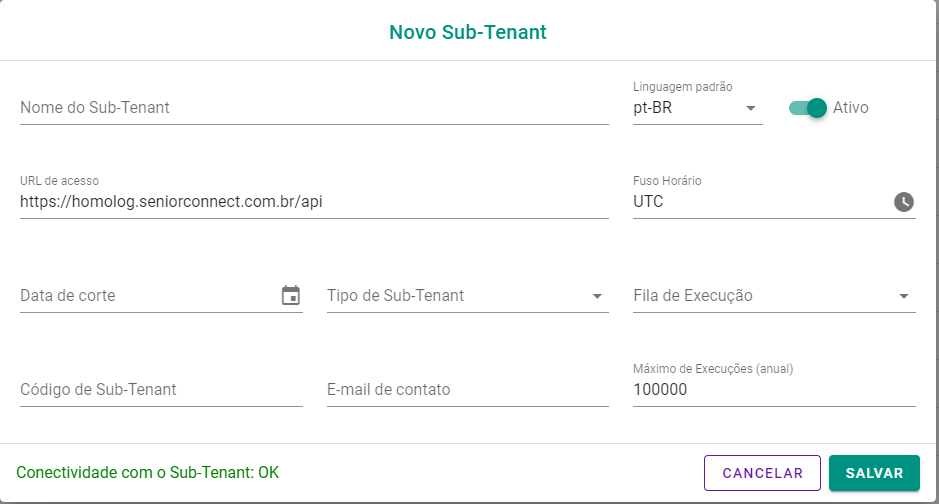This screenshot has height=504, width=939.
Task: Click the Linguagem padrão dropdown arrow
Action: point(751,108)
